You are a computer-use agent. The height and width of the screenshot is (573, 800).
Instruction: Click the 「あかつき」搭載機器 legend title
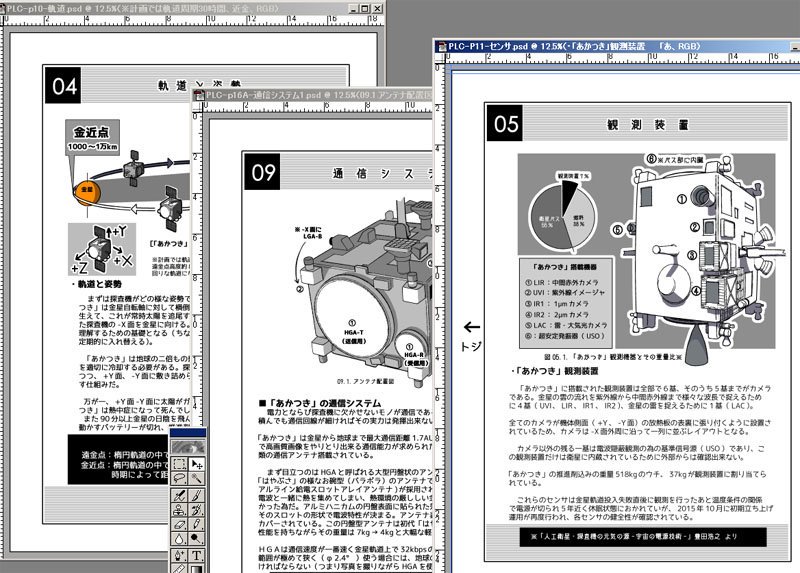coord(564,266)
